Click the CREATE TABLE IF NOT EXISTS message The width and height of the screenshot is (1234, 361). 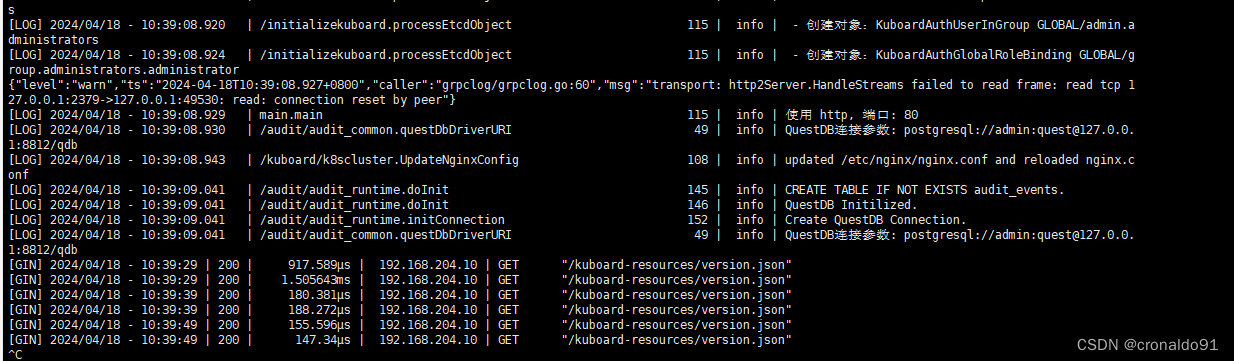pos(925,190)
